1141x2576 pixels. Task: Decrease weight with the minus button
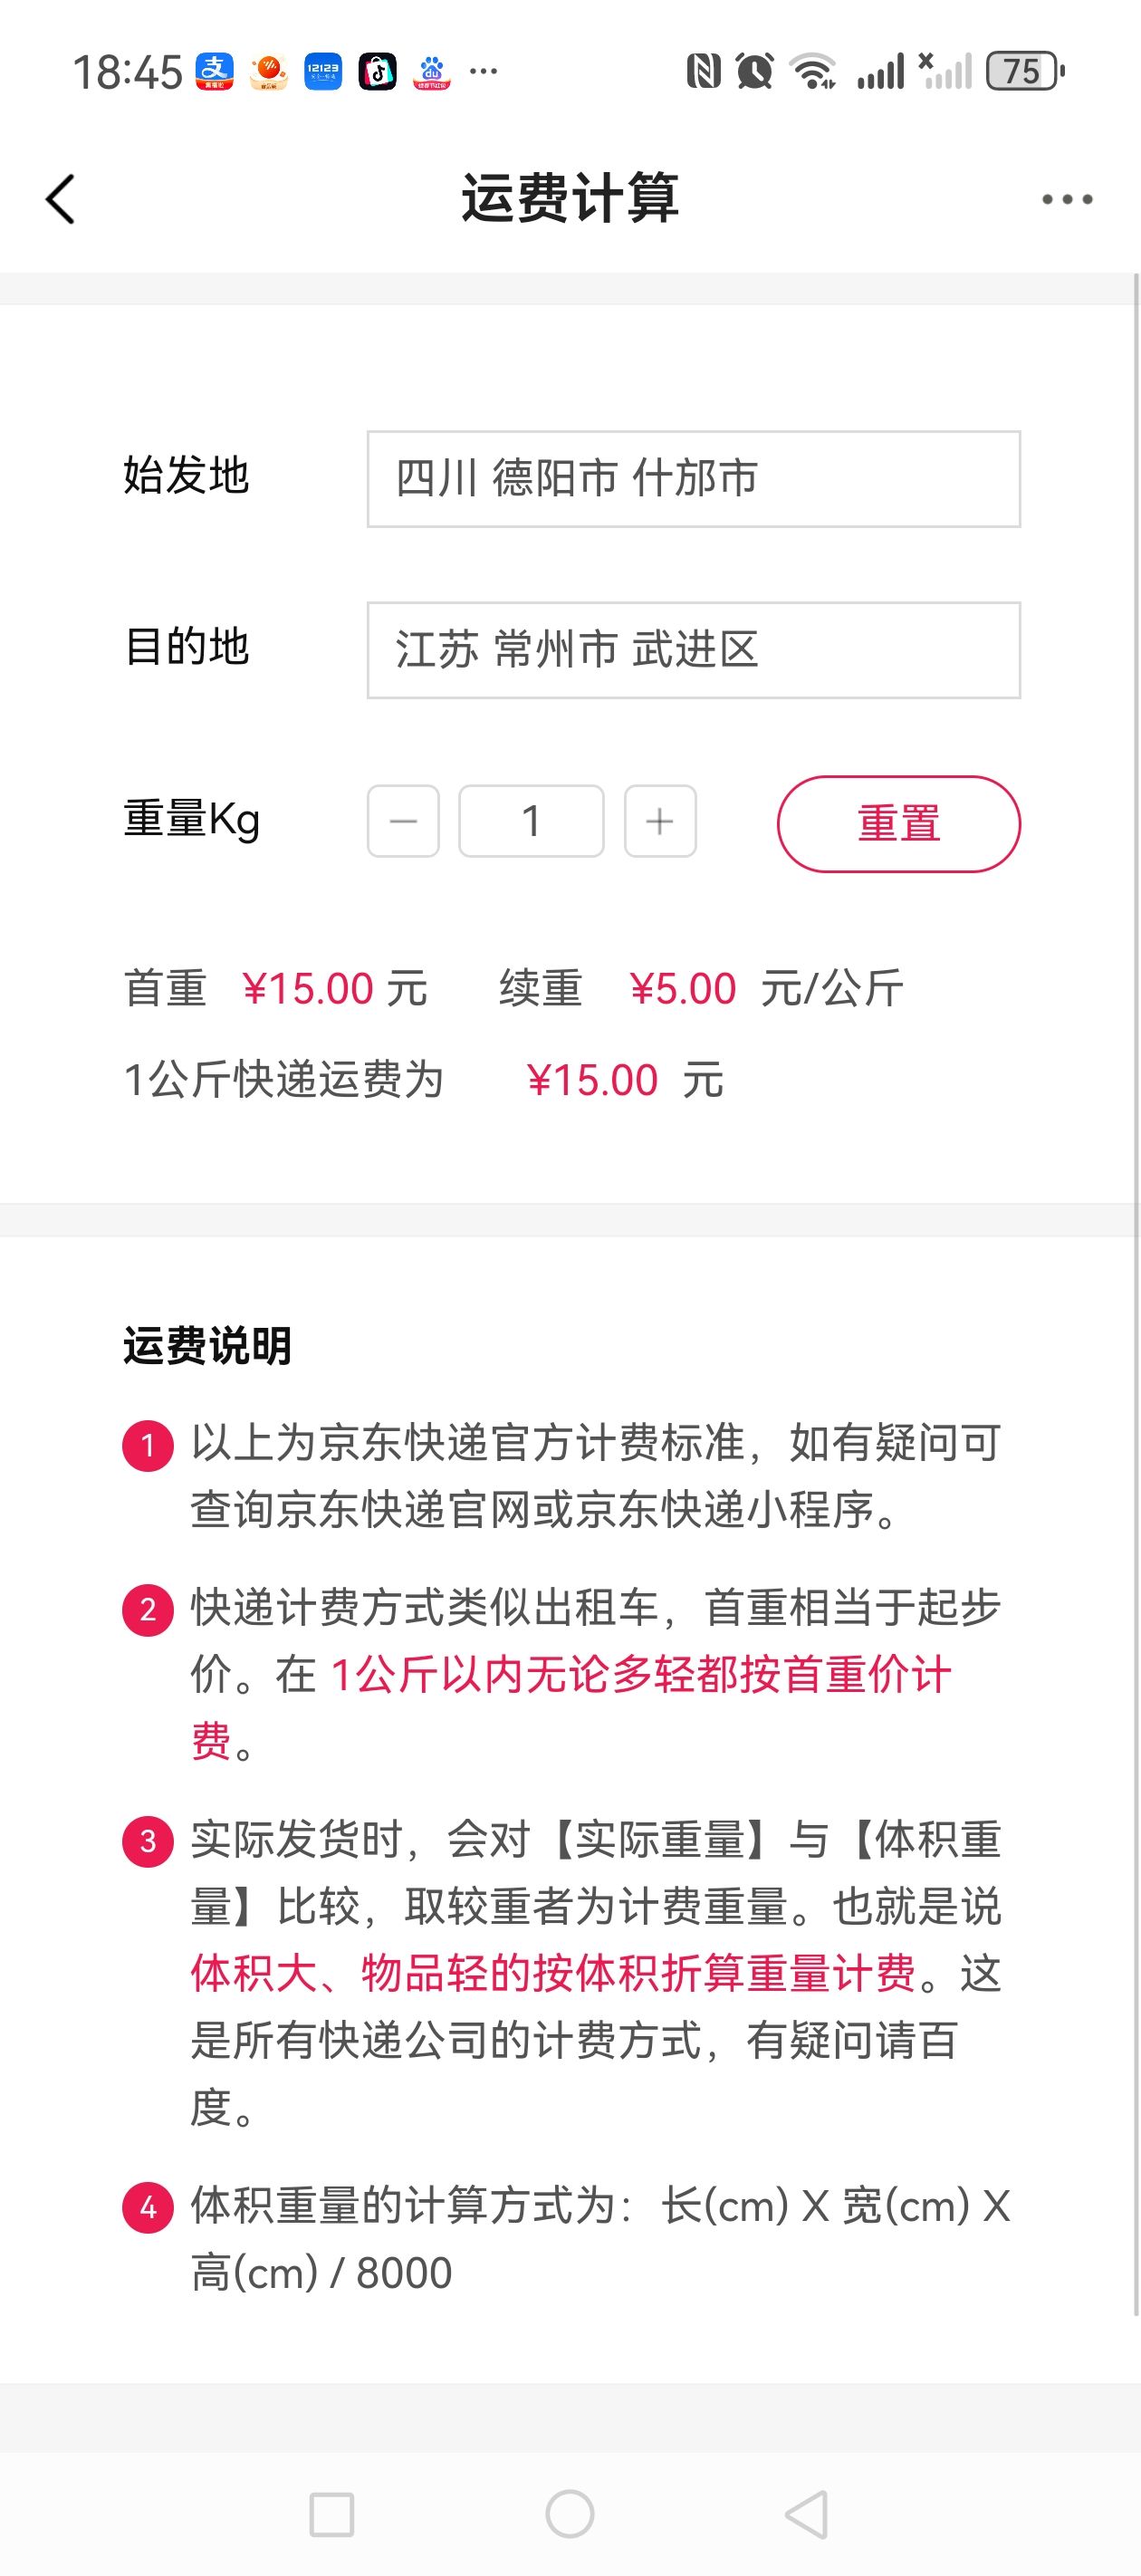[x=403, y=822]
